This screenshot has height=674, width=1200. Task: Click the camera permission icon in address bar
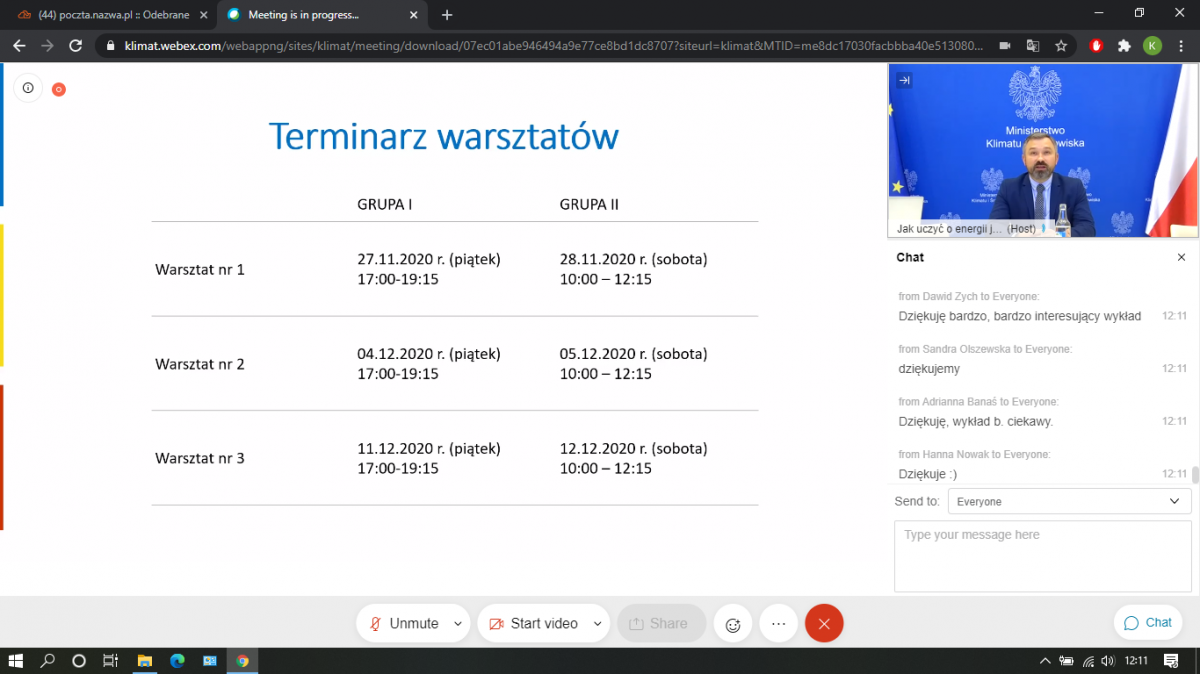tap(1005, 46)
